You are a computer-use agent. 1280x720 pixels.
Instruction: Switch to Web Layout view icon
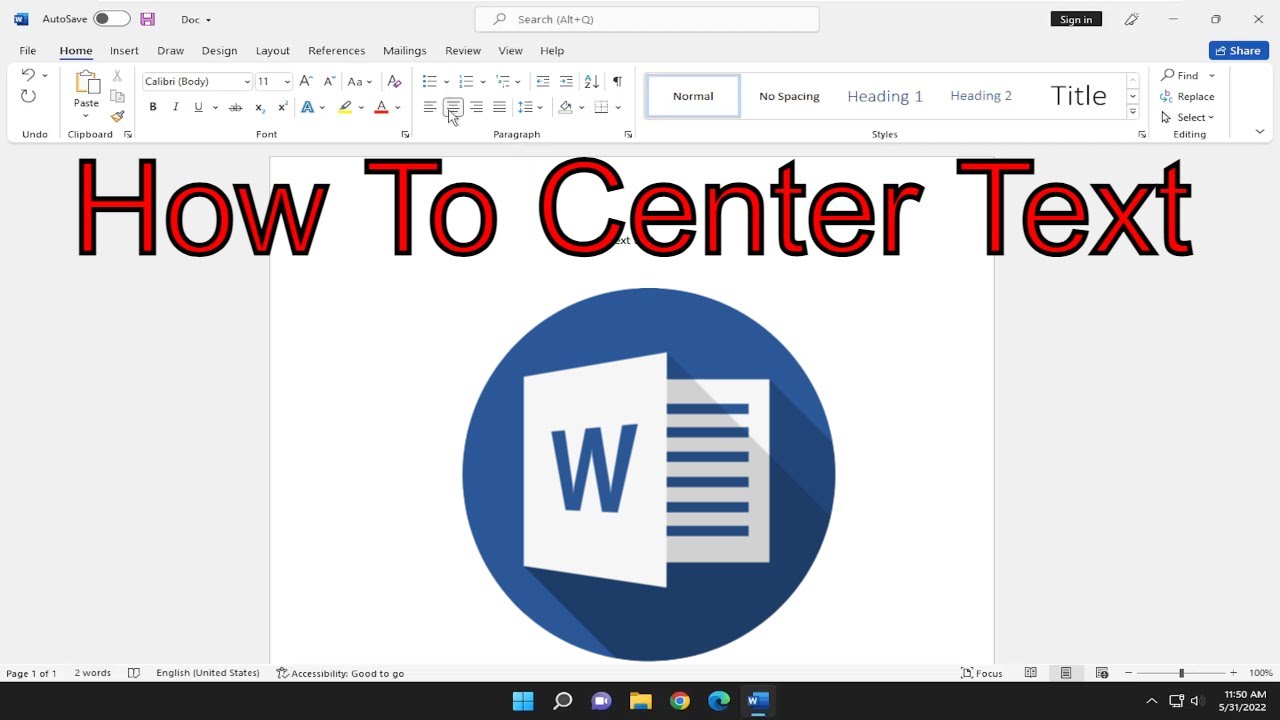click(x=1102, y=673)
